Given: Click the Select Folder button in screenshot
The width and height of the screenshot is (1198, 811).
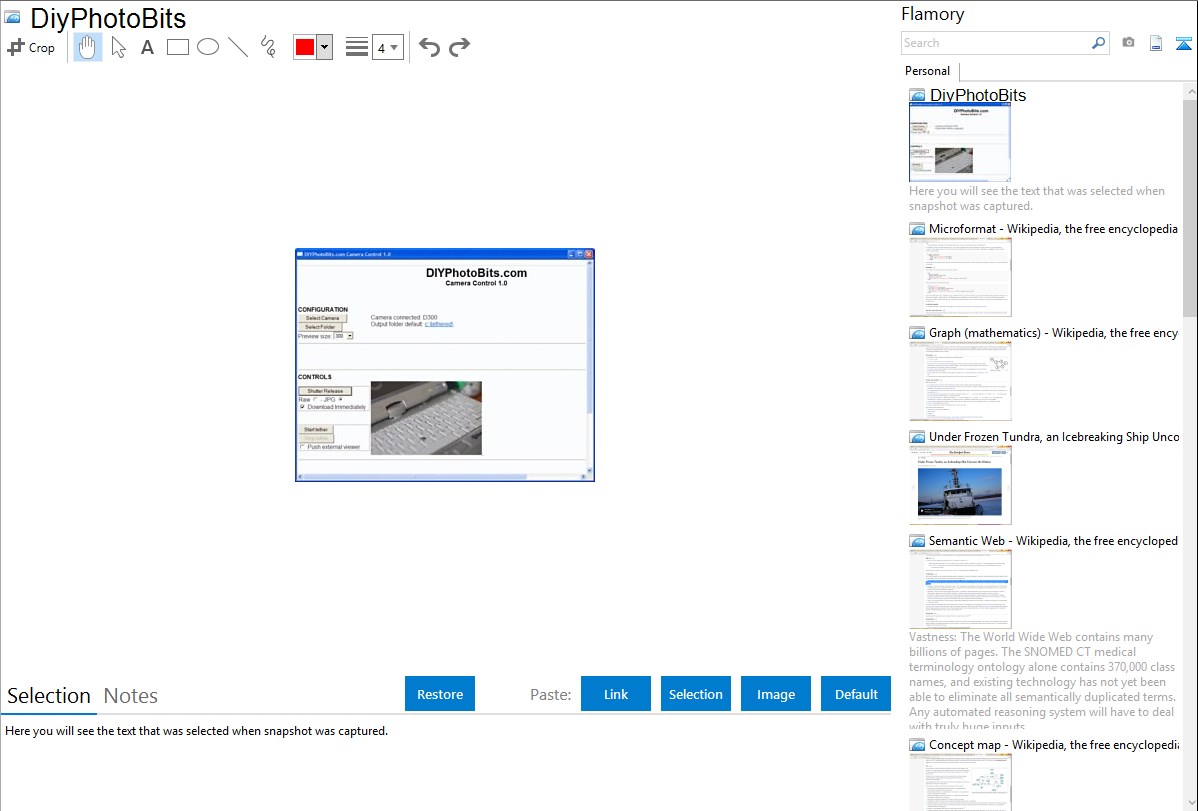Looking at the screenshot, I should [x=320, y=326].
